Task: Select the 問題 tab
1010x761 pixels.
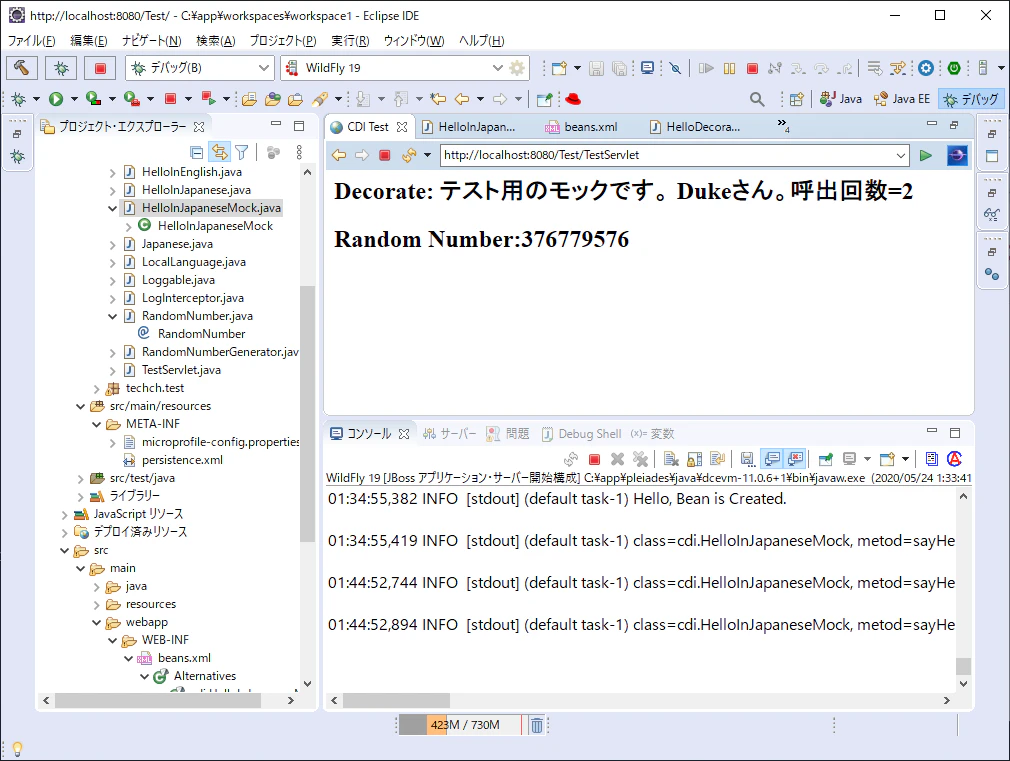Action: 508,434
